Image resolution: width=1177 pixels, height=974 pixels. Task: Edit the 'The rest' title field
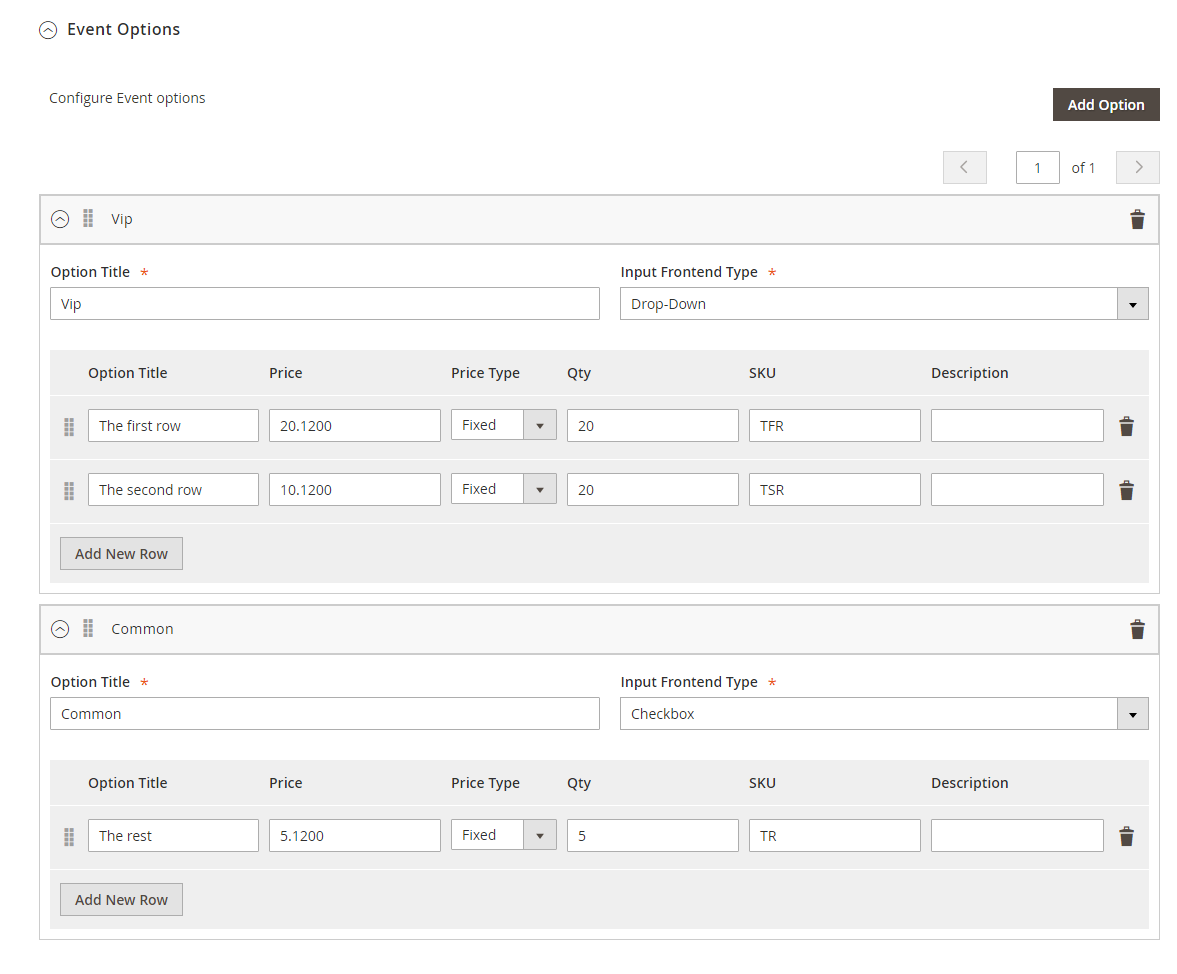(x=173, y=835)
